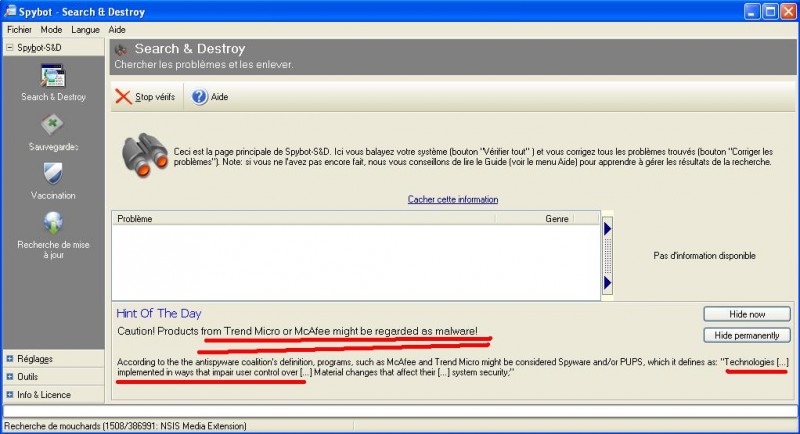Close the Spybot window

coord(788,11)
